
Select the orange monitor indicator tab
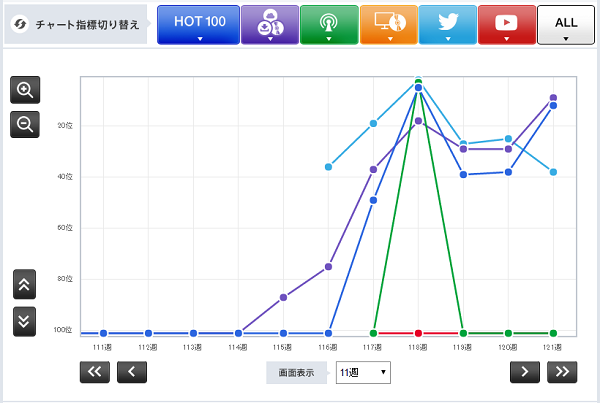click(x=388, y=24)
